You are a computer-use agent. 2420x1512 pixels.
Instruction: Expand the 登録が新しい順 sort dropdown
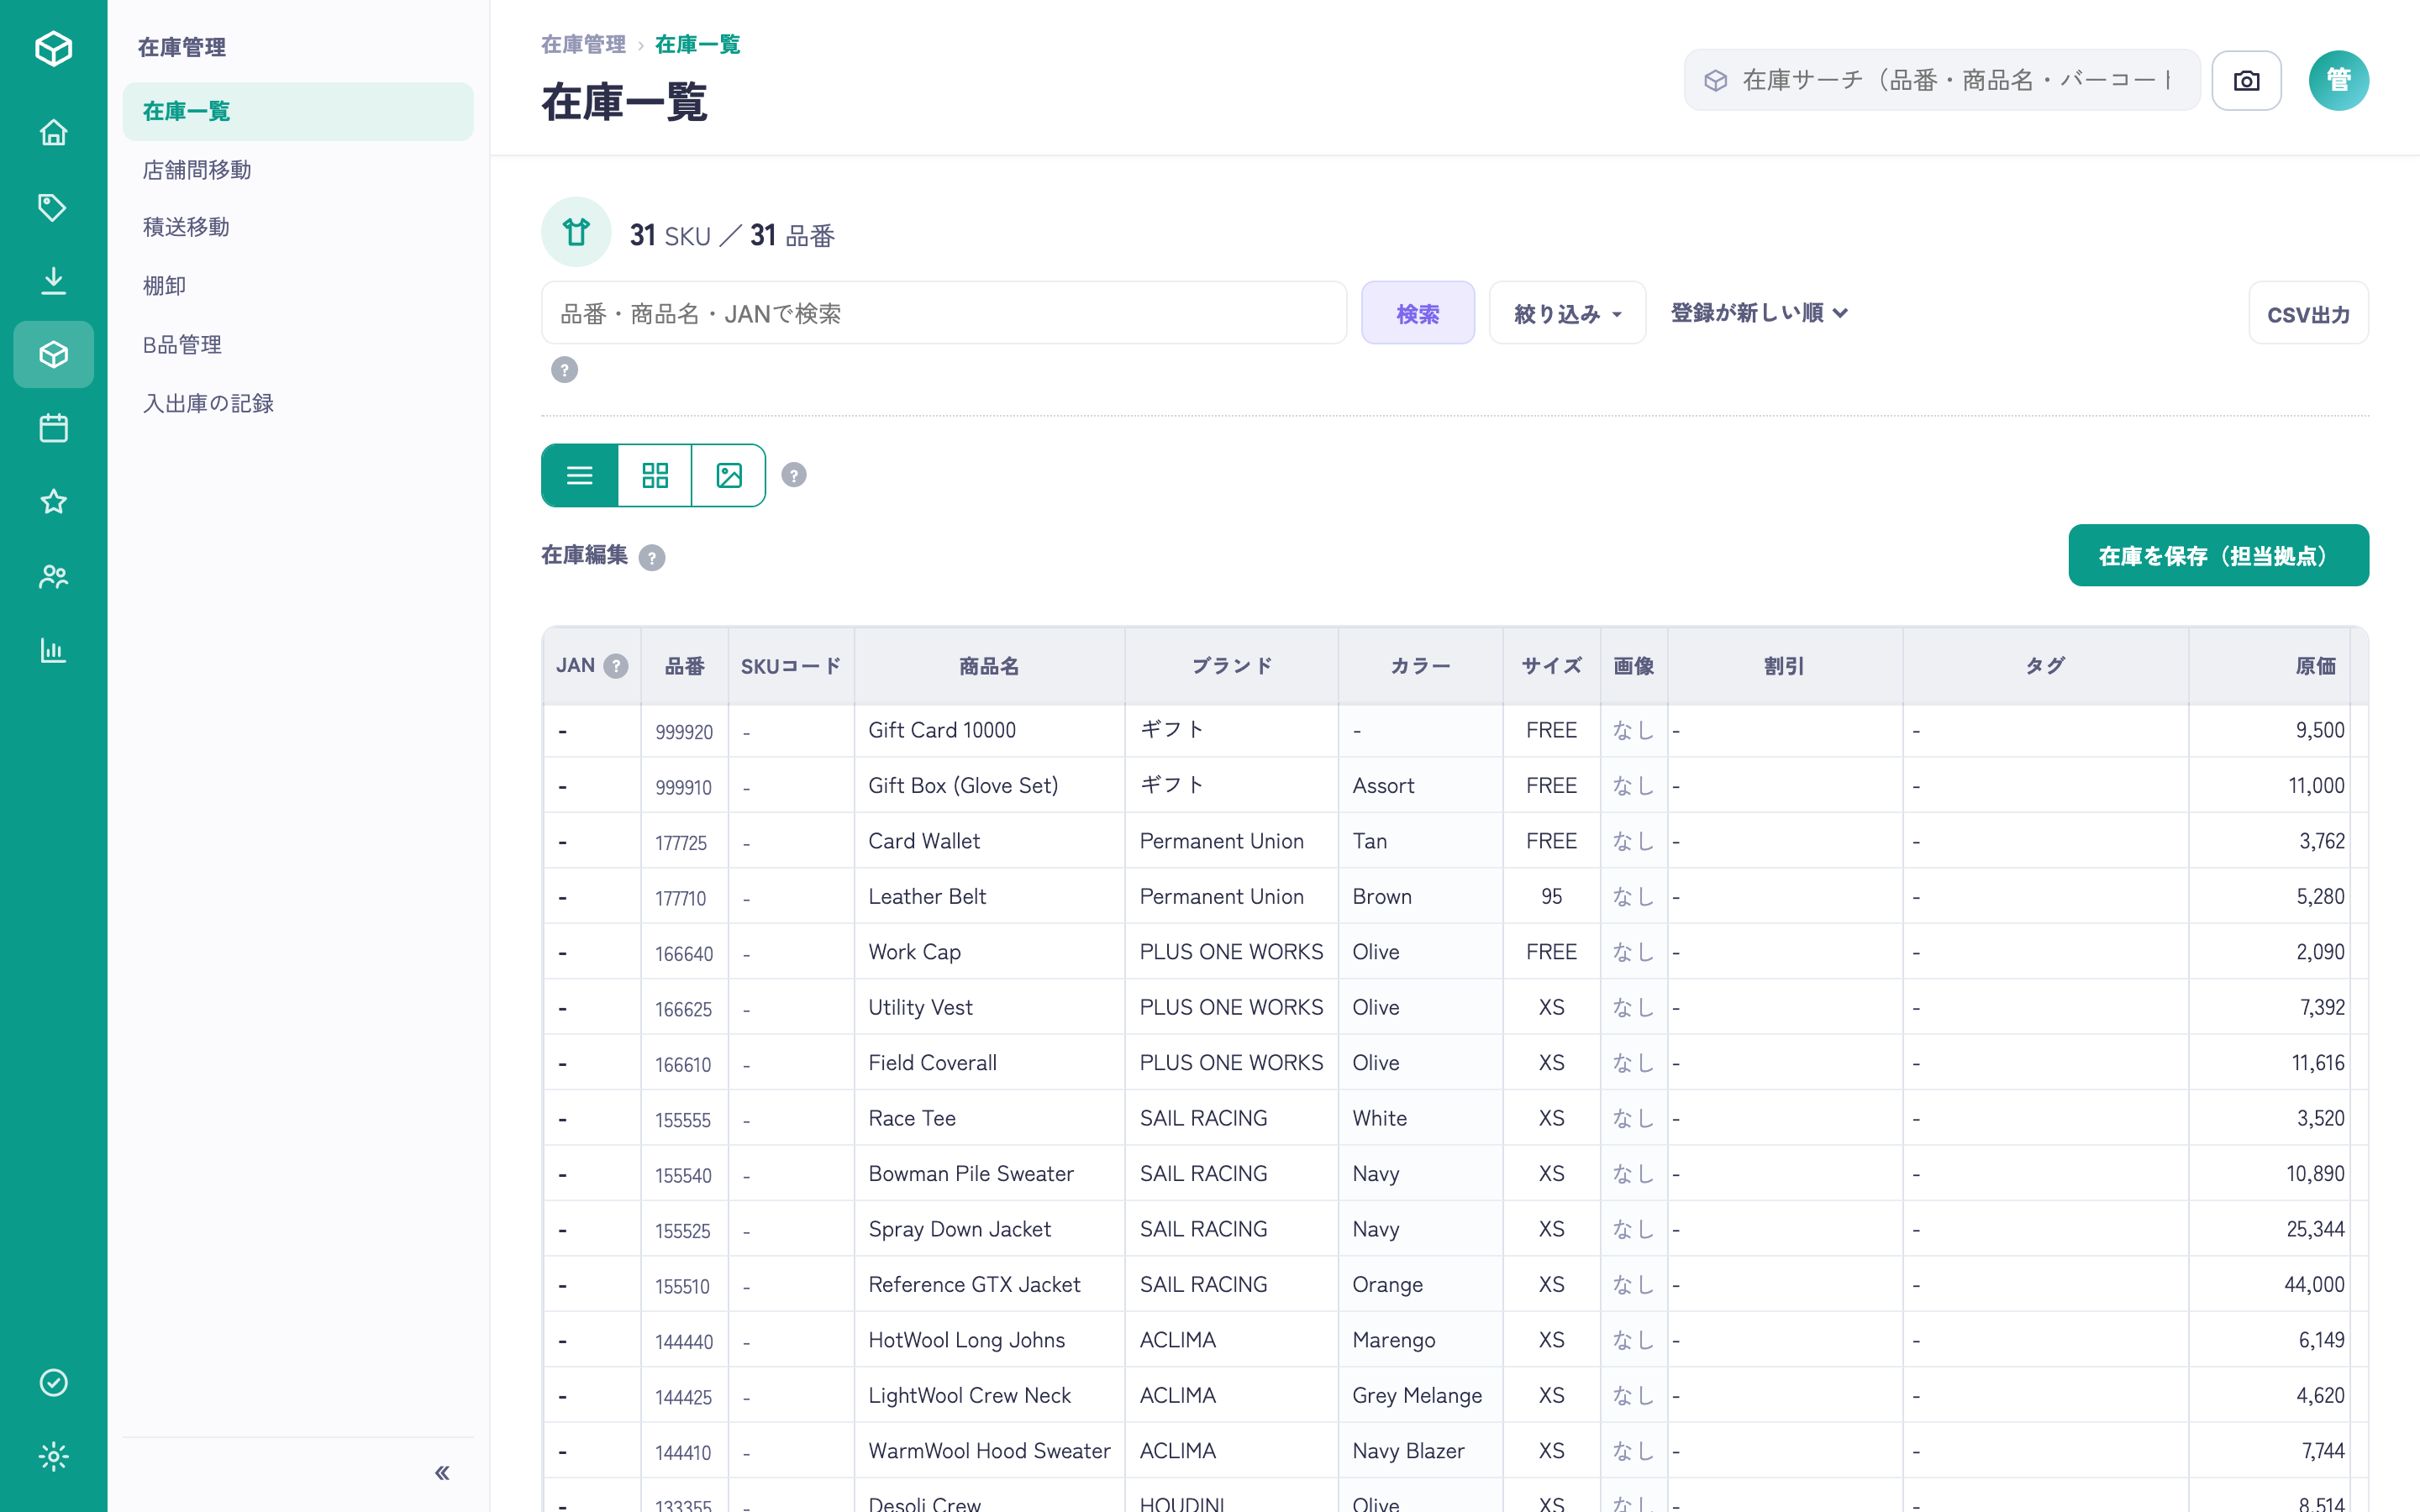1759,313
